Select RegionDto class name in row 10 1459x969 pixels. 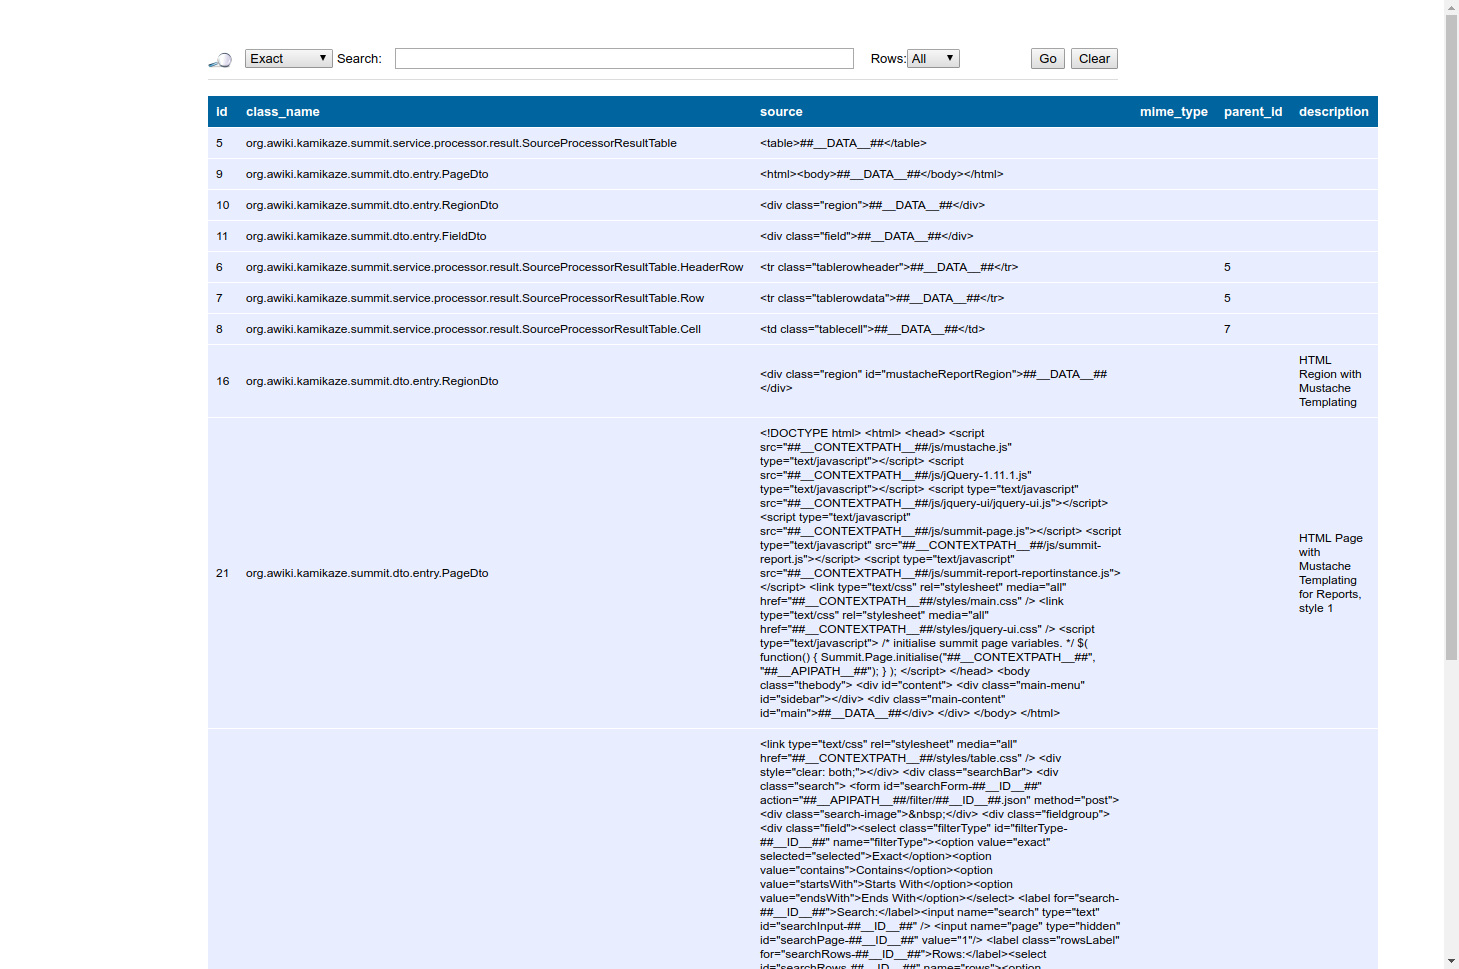pos(372,205)
